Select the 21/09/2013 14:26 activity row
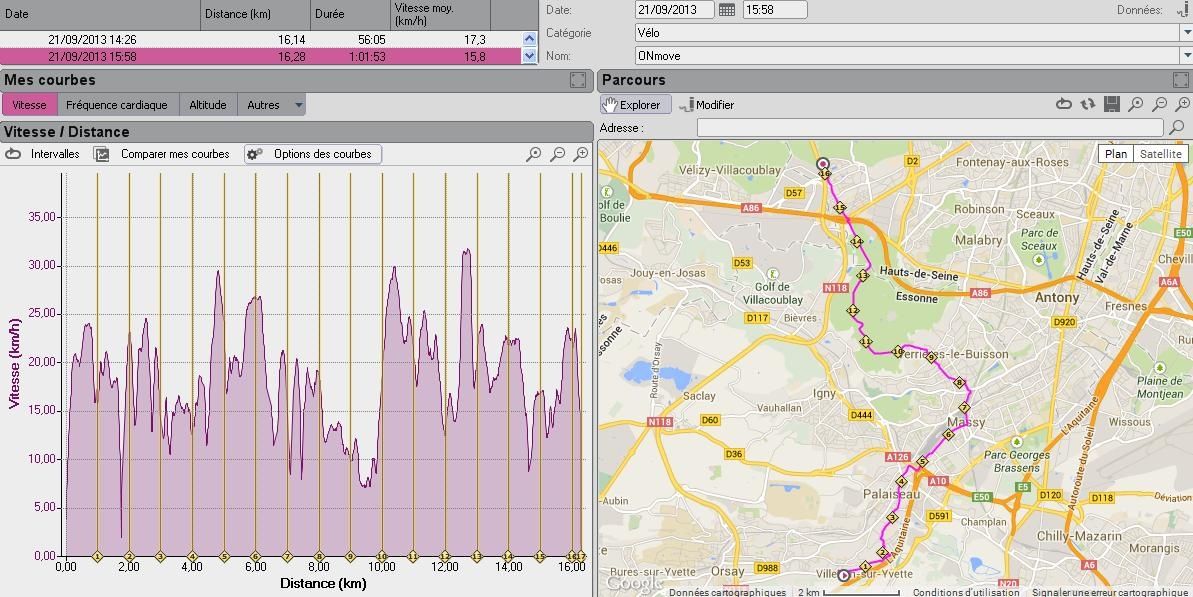This screenshot has height=597, width=1193. pos(261,39)
